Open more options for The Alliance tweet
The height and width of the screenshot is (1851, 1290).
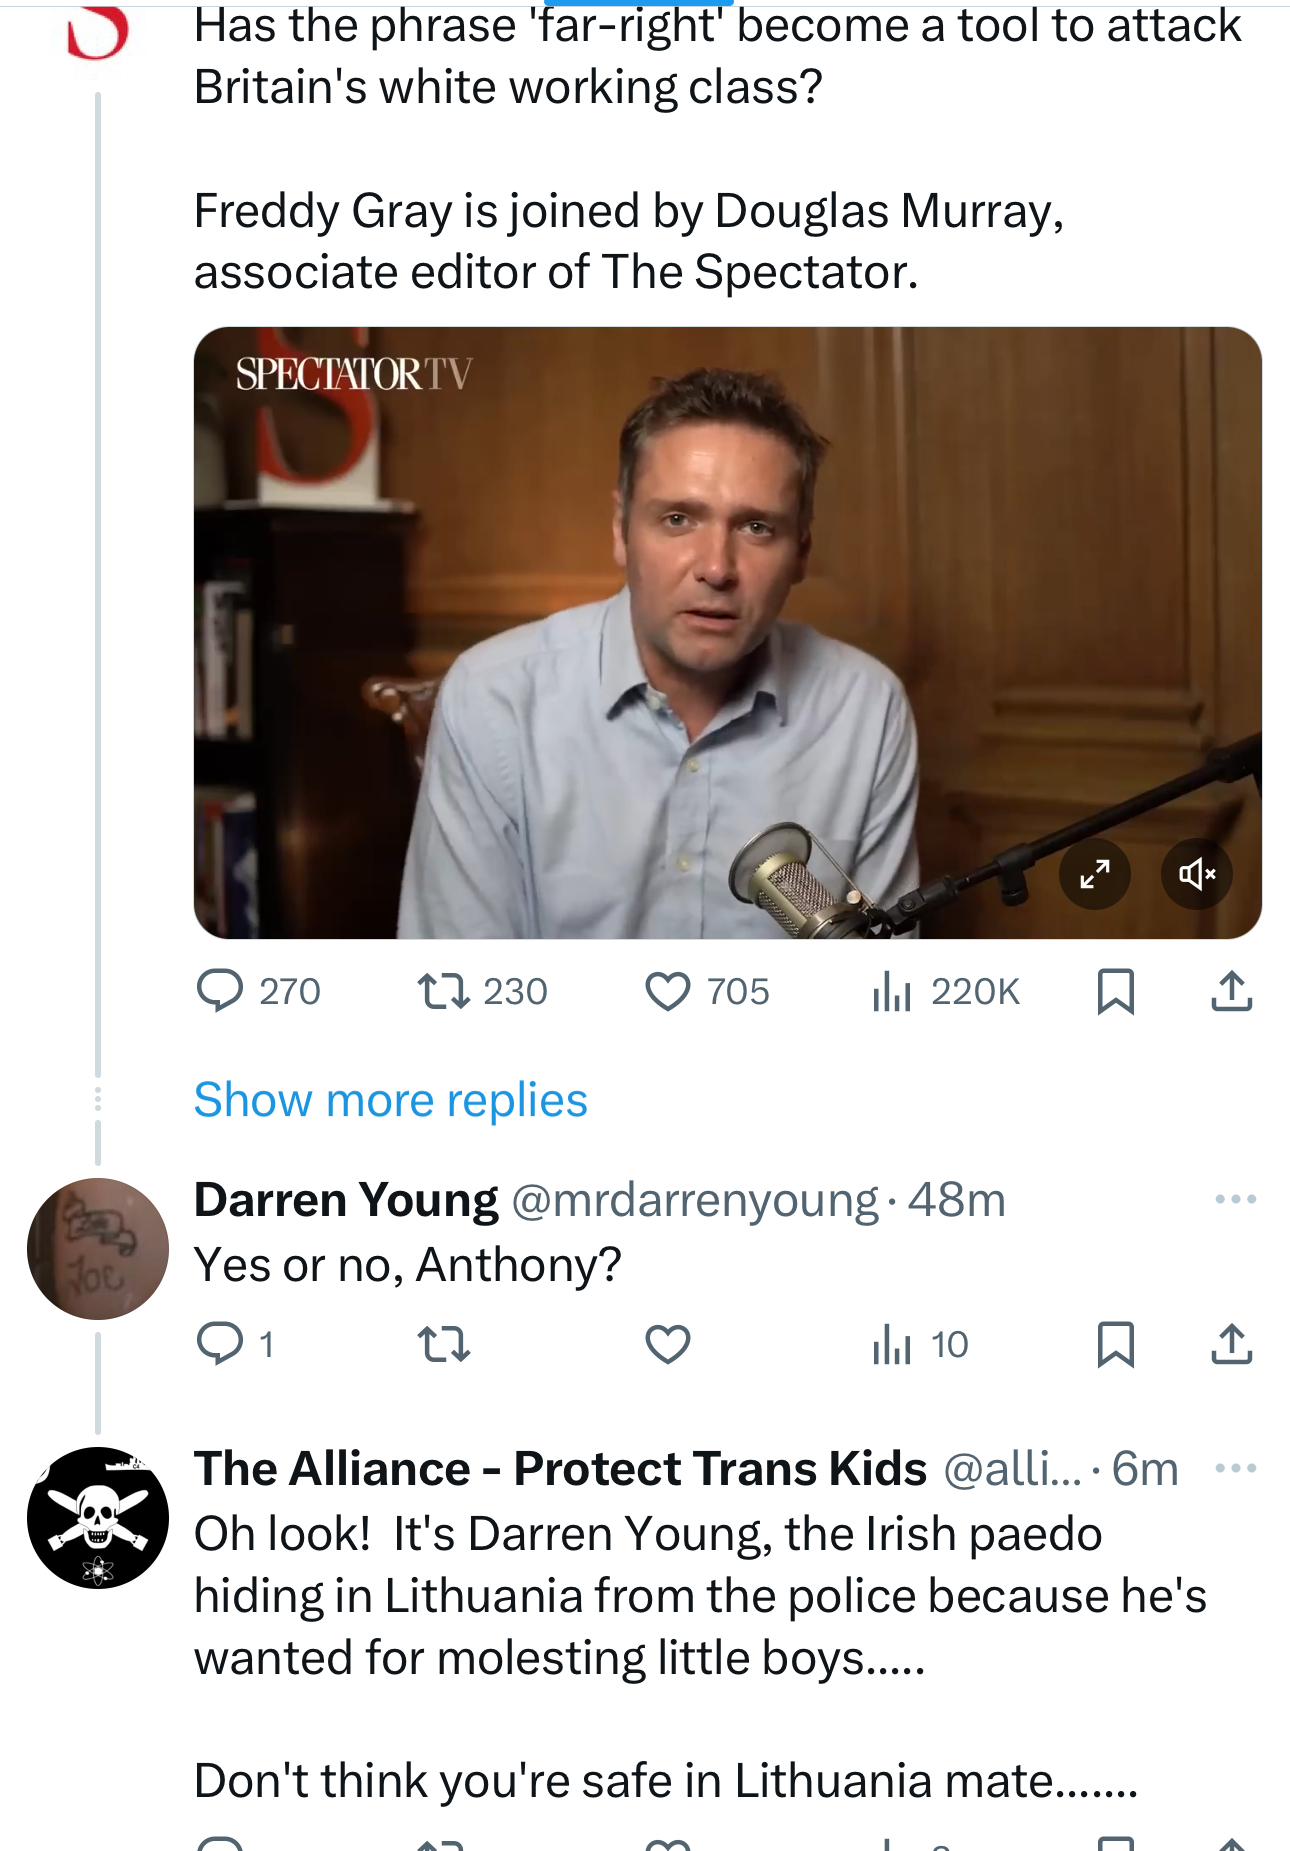[1235, 1468]
